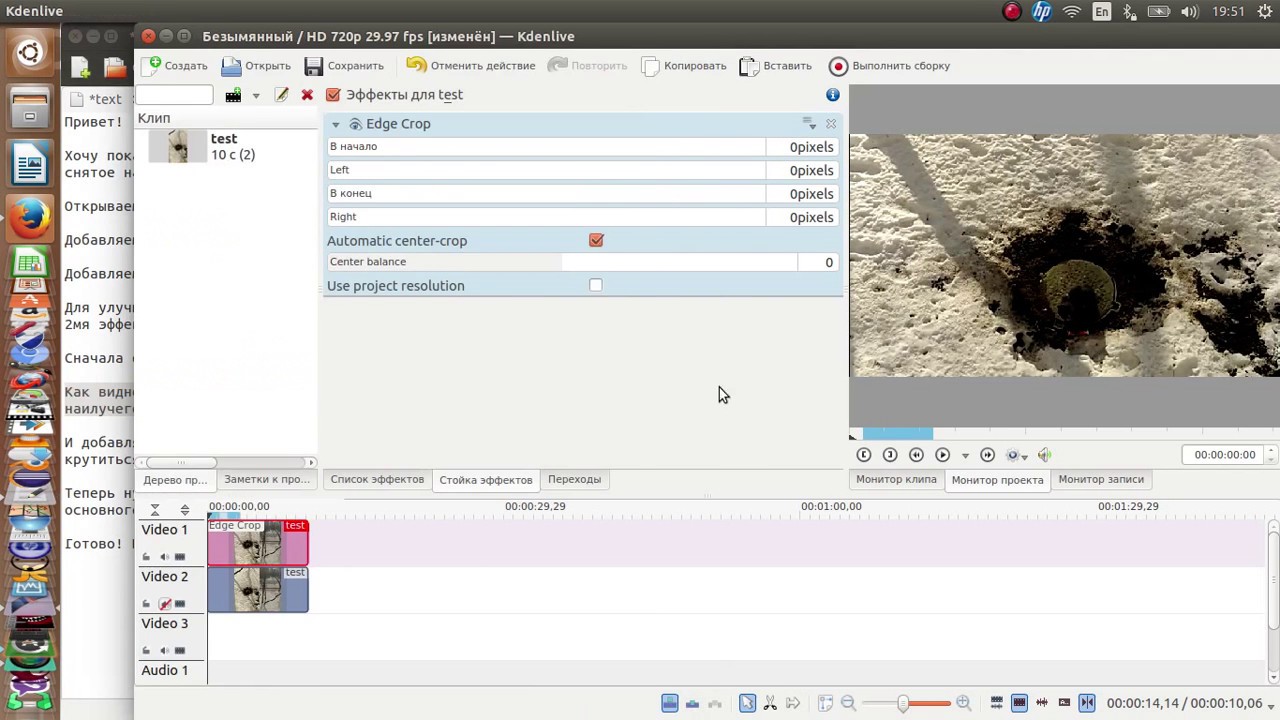
Task: Click the timeline zoom slider
Action: click(x=905, y=703)
